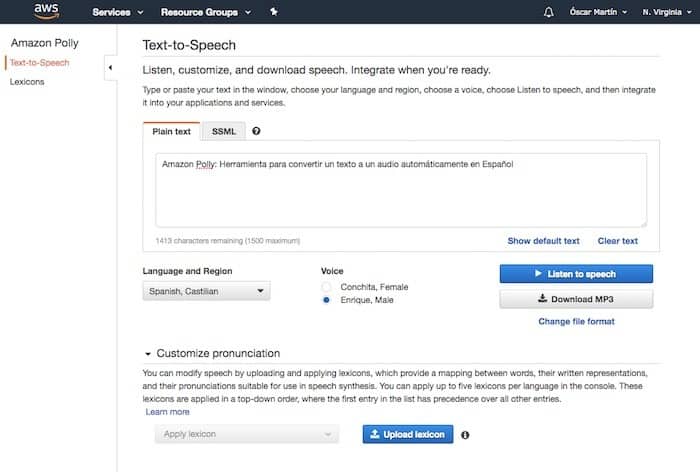Viewport: 700px width, 472px height.
Task: Open Lexicons in the sidebar
Action: tap(27, 82)
